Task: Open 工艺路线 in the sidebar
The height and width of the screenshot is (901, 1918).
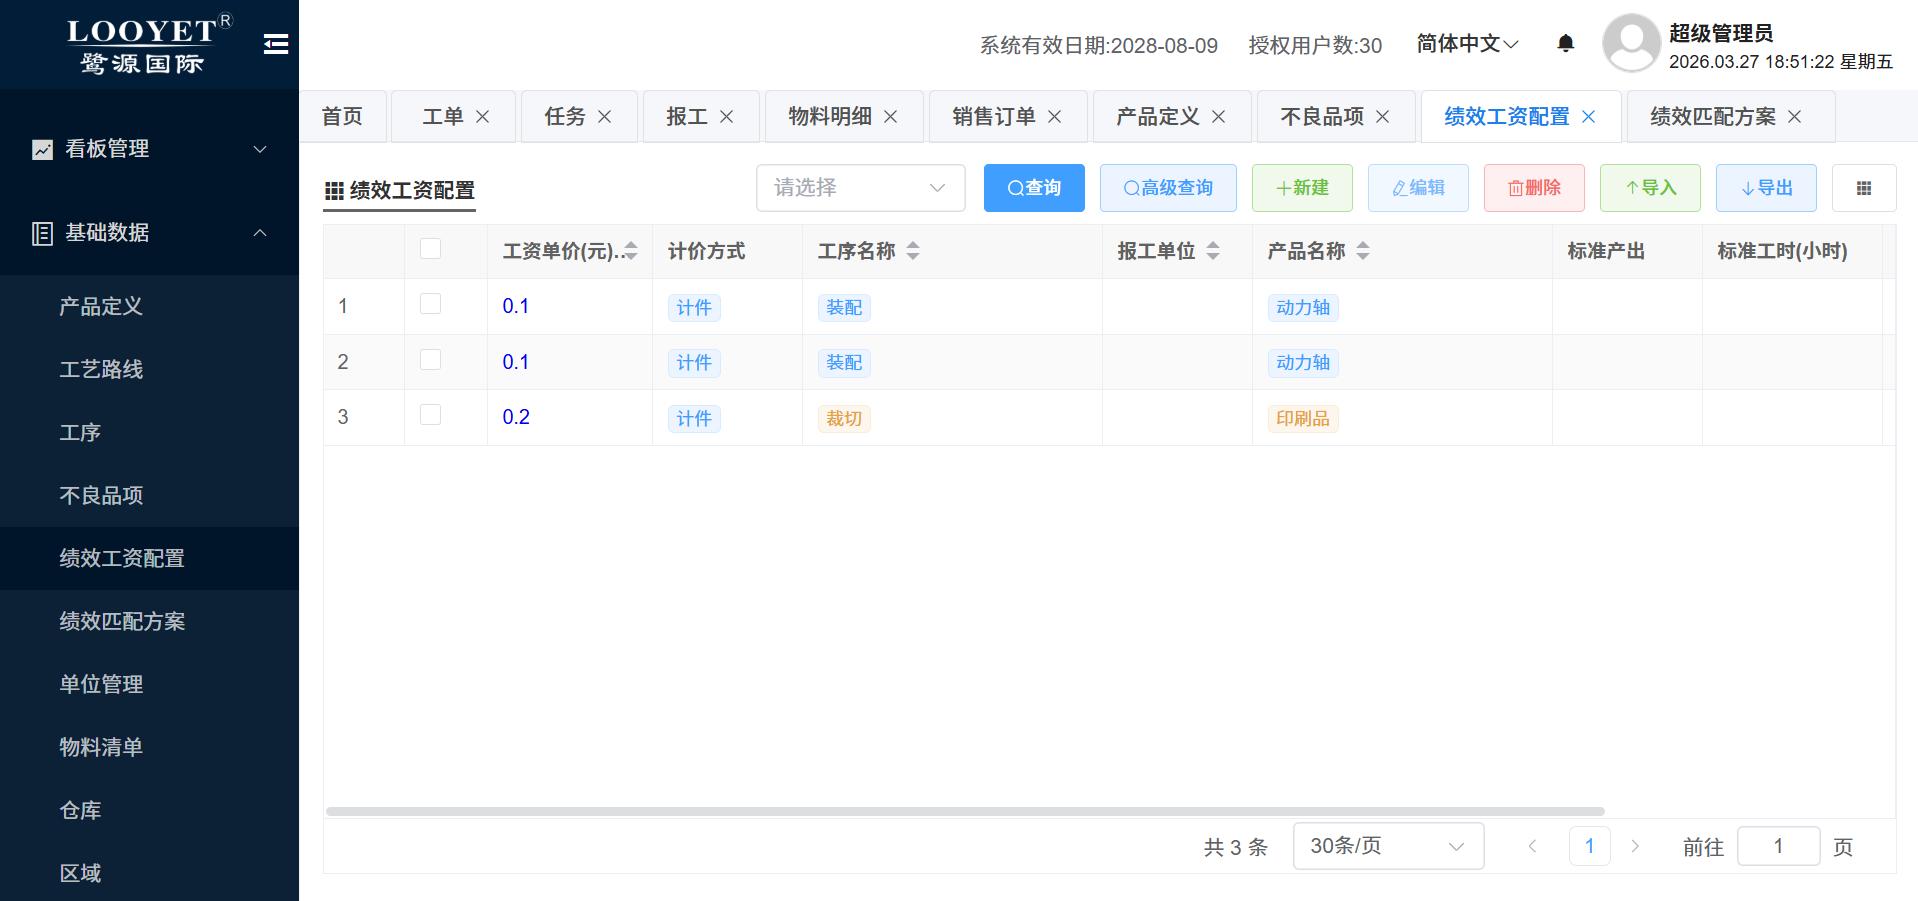Action: tap(101, 369)
